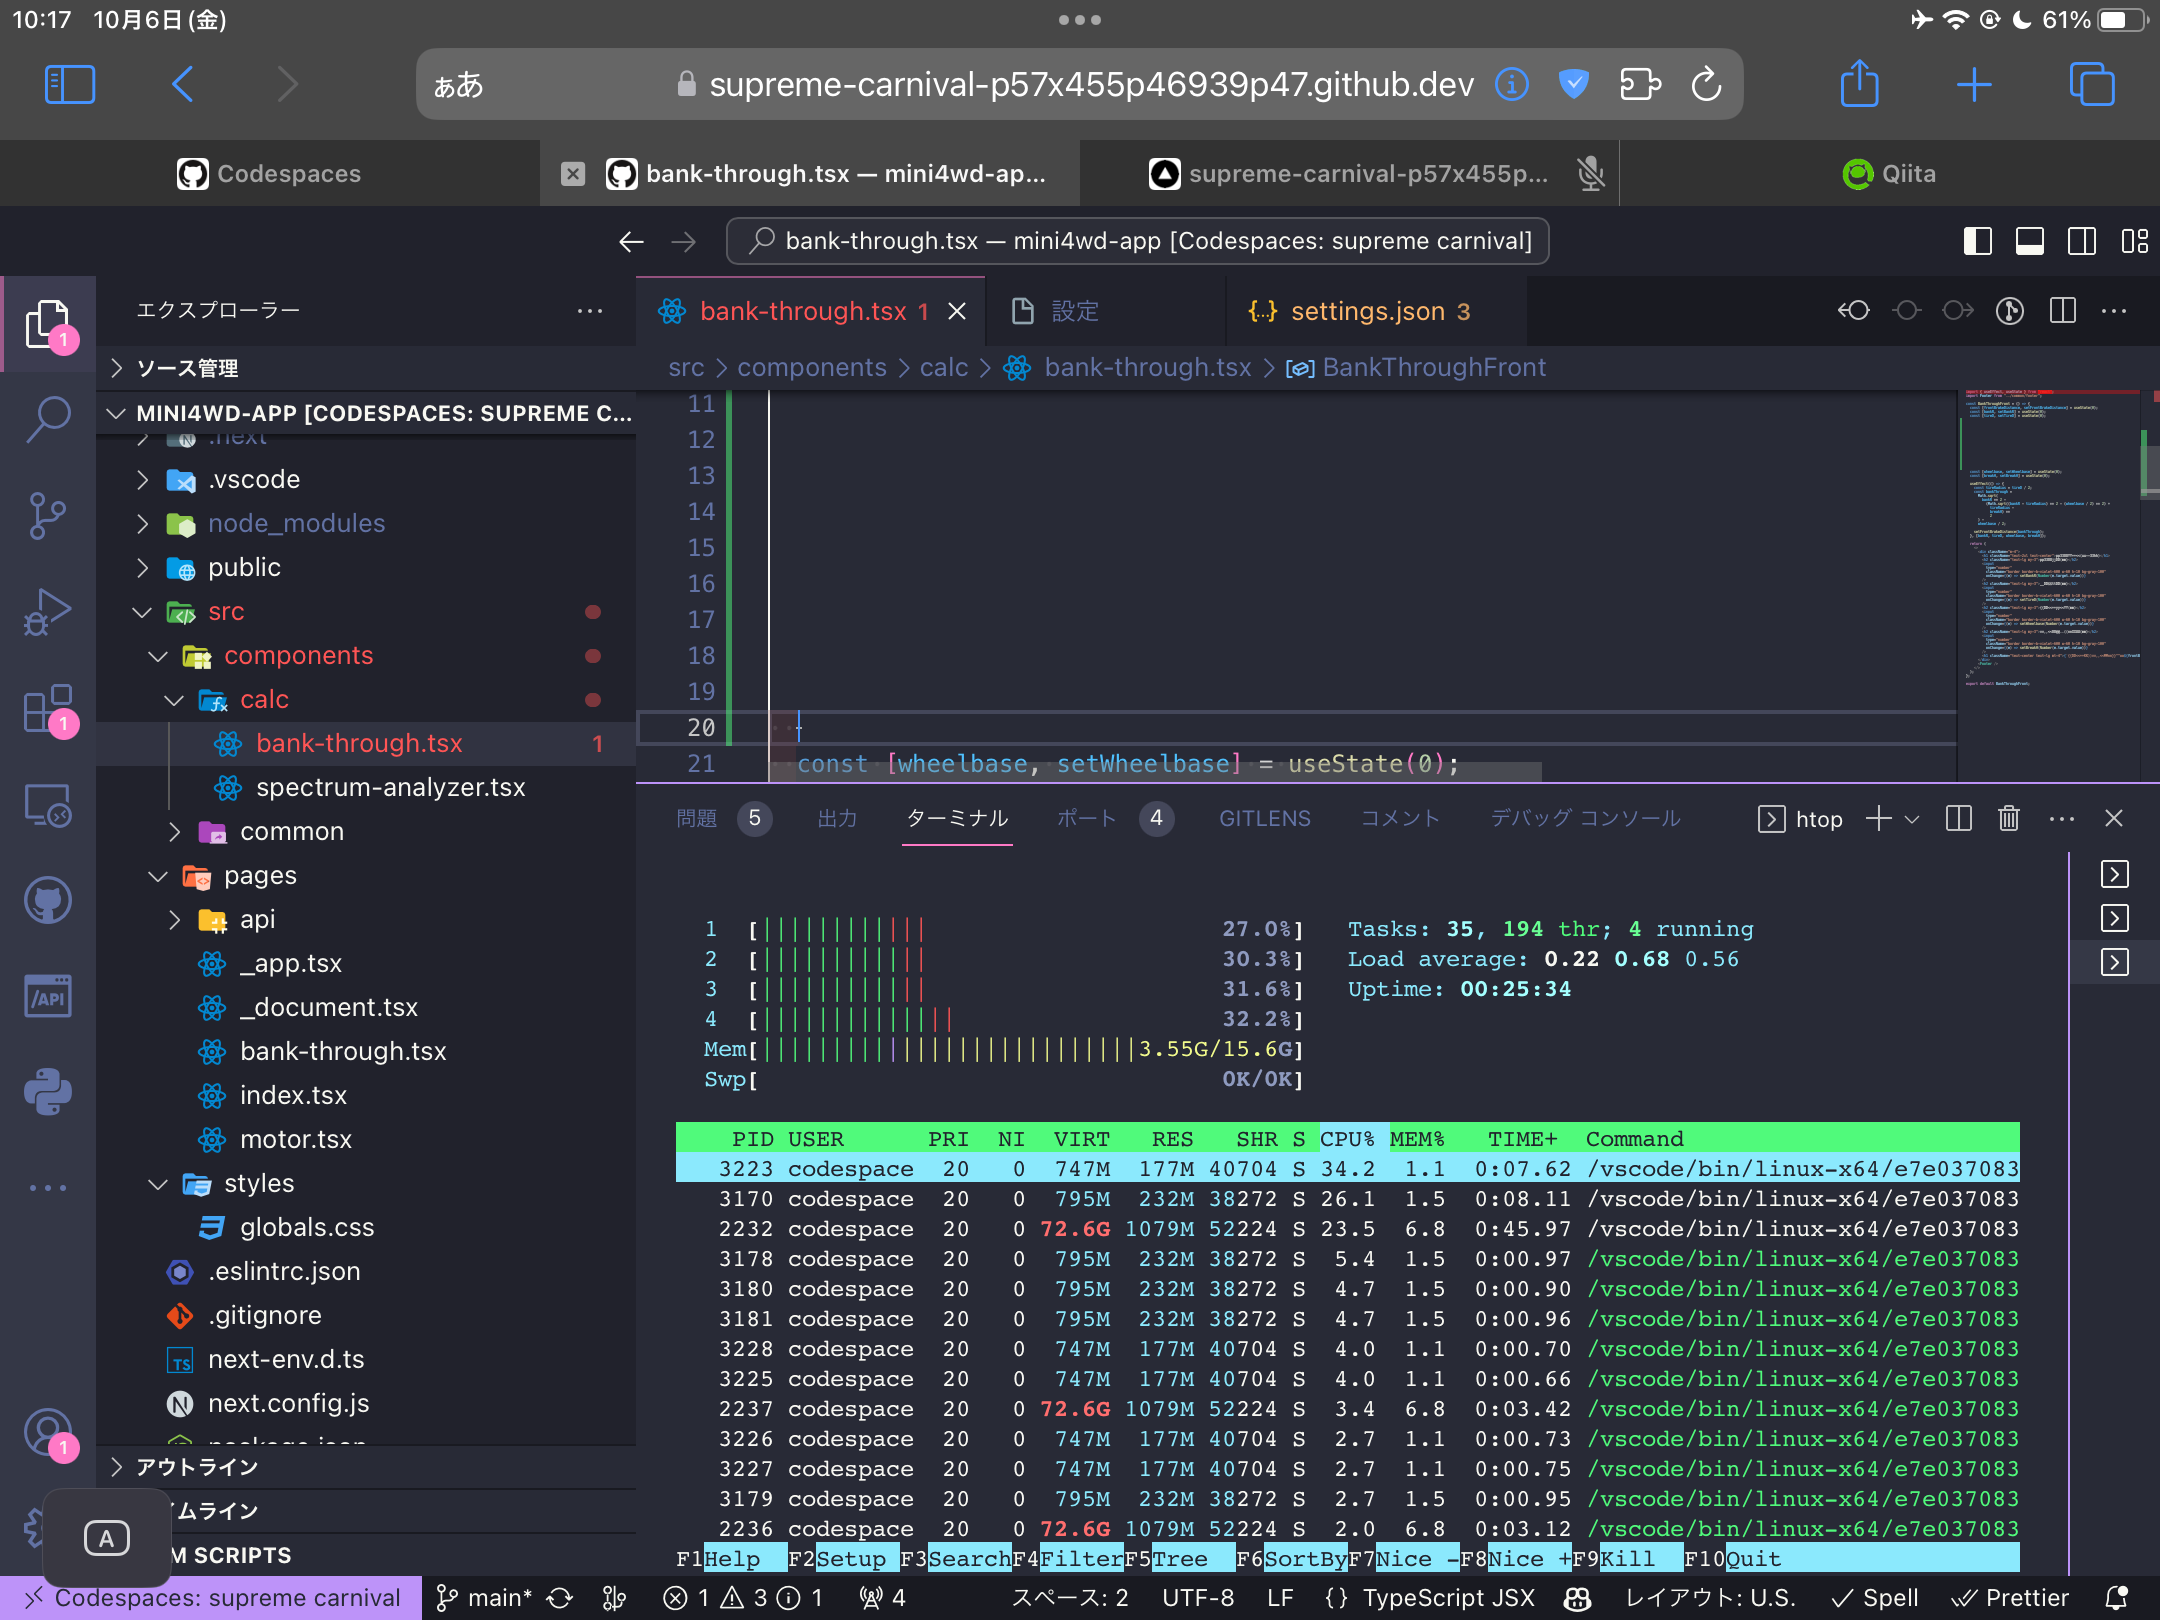
Task: Toggle the primary side bar layout button
Action: pos(1977,241)
